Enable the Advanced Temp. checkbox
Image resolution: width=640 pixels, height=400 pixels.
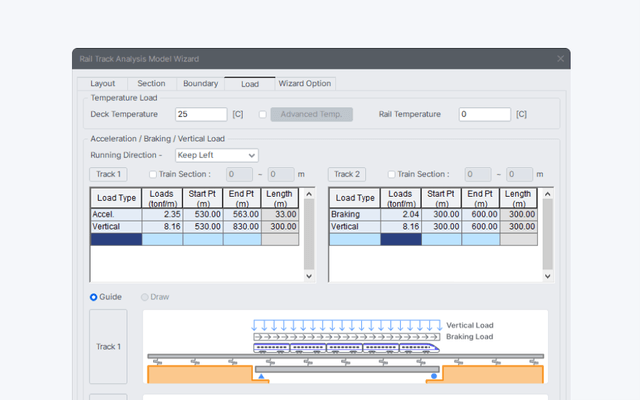click(x=263, y=114)
